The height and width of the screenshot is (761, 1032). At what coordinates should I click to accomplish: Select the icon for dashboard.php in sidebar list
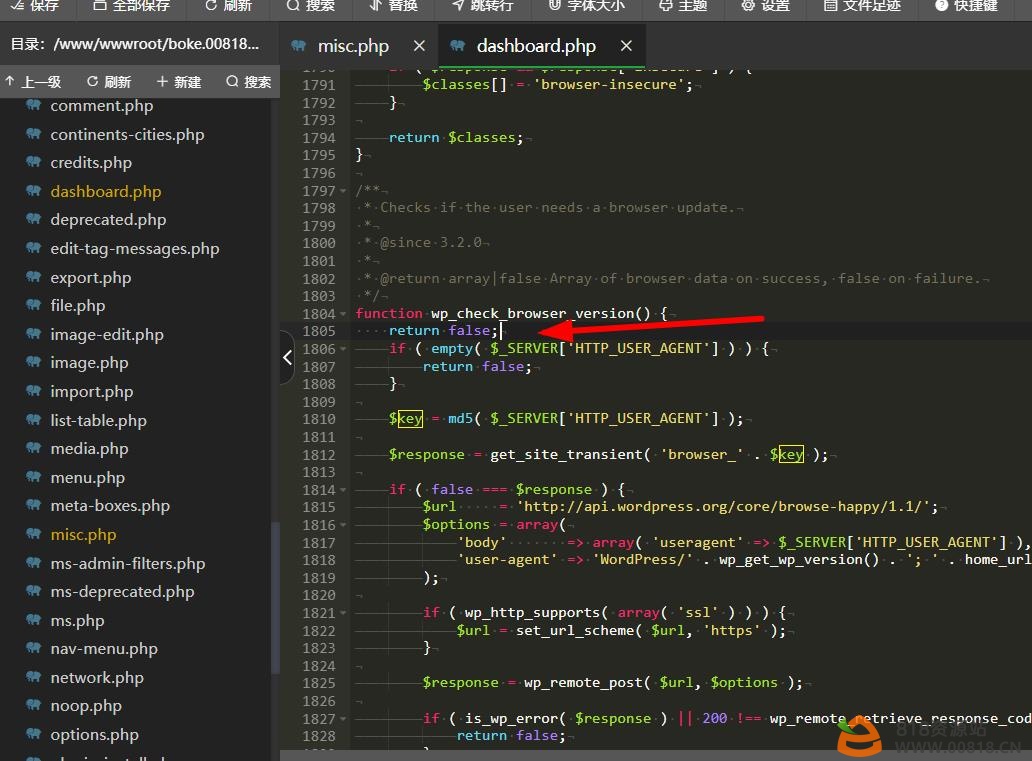[34, 192]
